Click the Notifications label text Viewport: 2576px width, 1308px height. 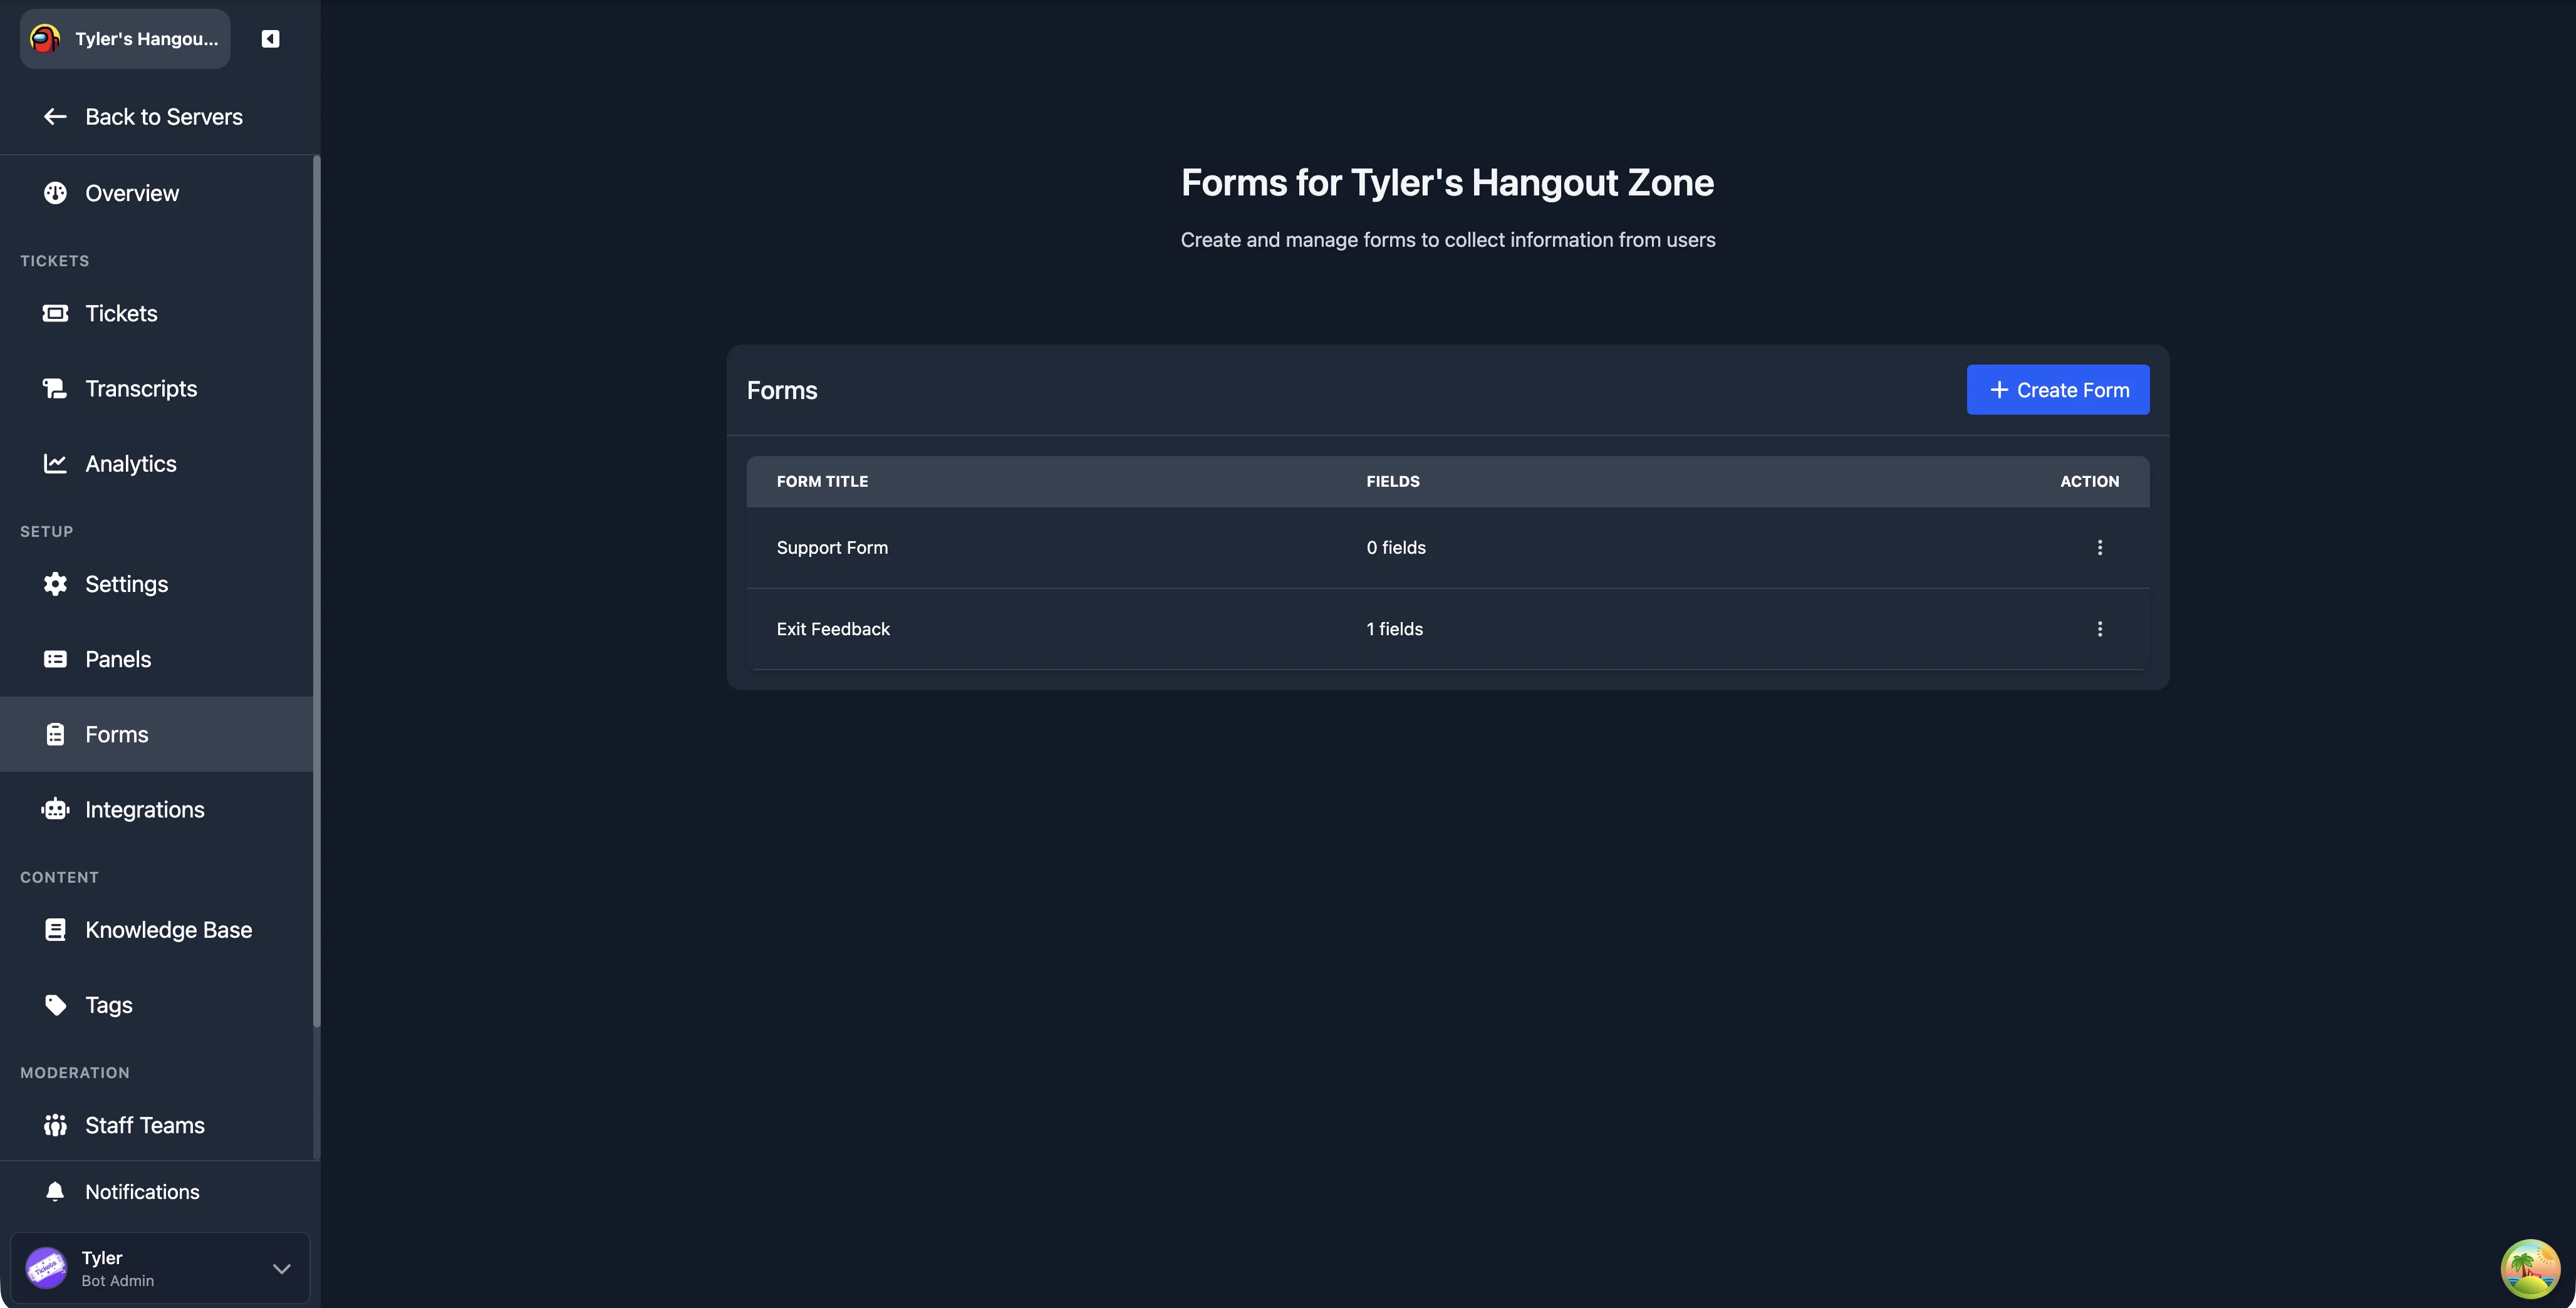[x=142, y=1192]
